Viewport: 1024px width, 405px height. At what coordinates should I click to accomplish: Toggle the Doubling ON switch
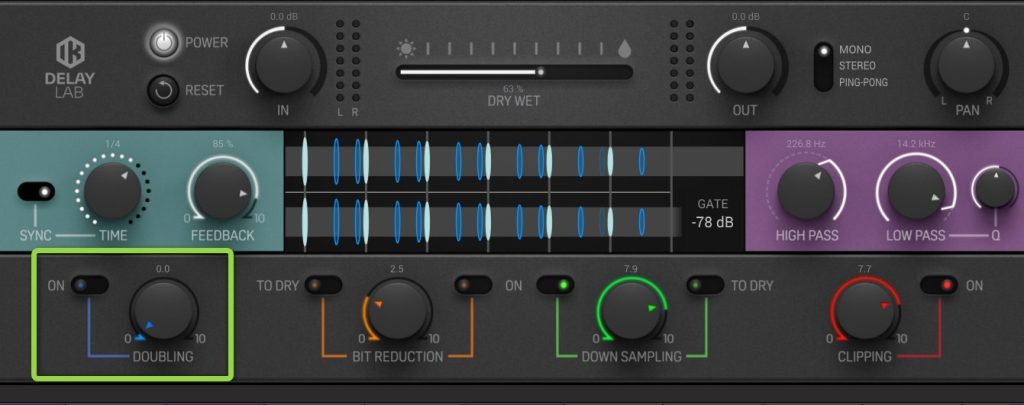click(x=90, y=285)
